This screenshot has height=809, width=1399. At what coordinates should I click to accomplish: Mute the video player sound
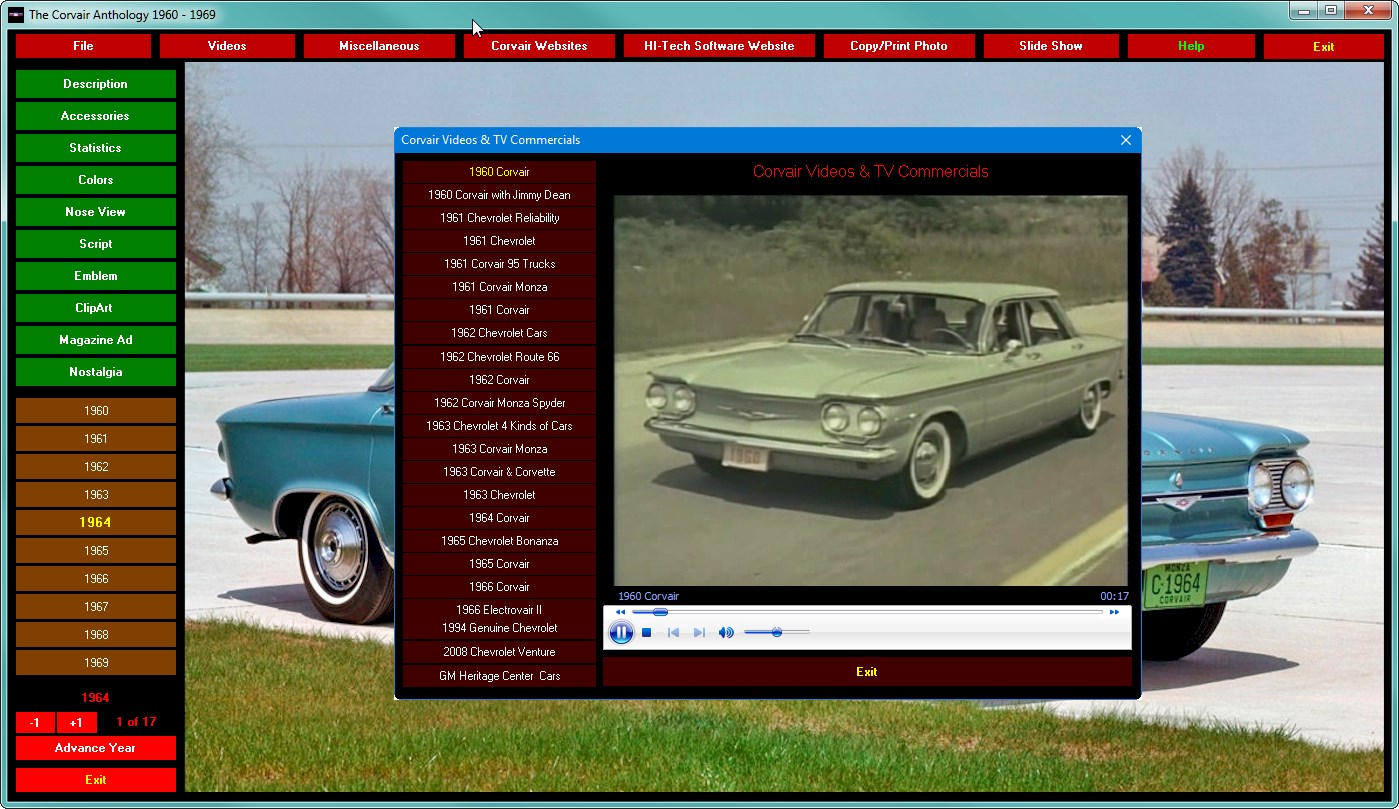[x=726, y=632]
